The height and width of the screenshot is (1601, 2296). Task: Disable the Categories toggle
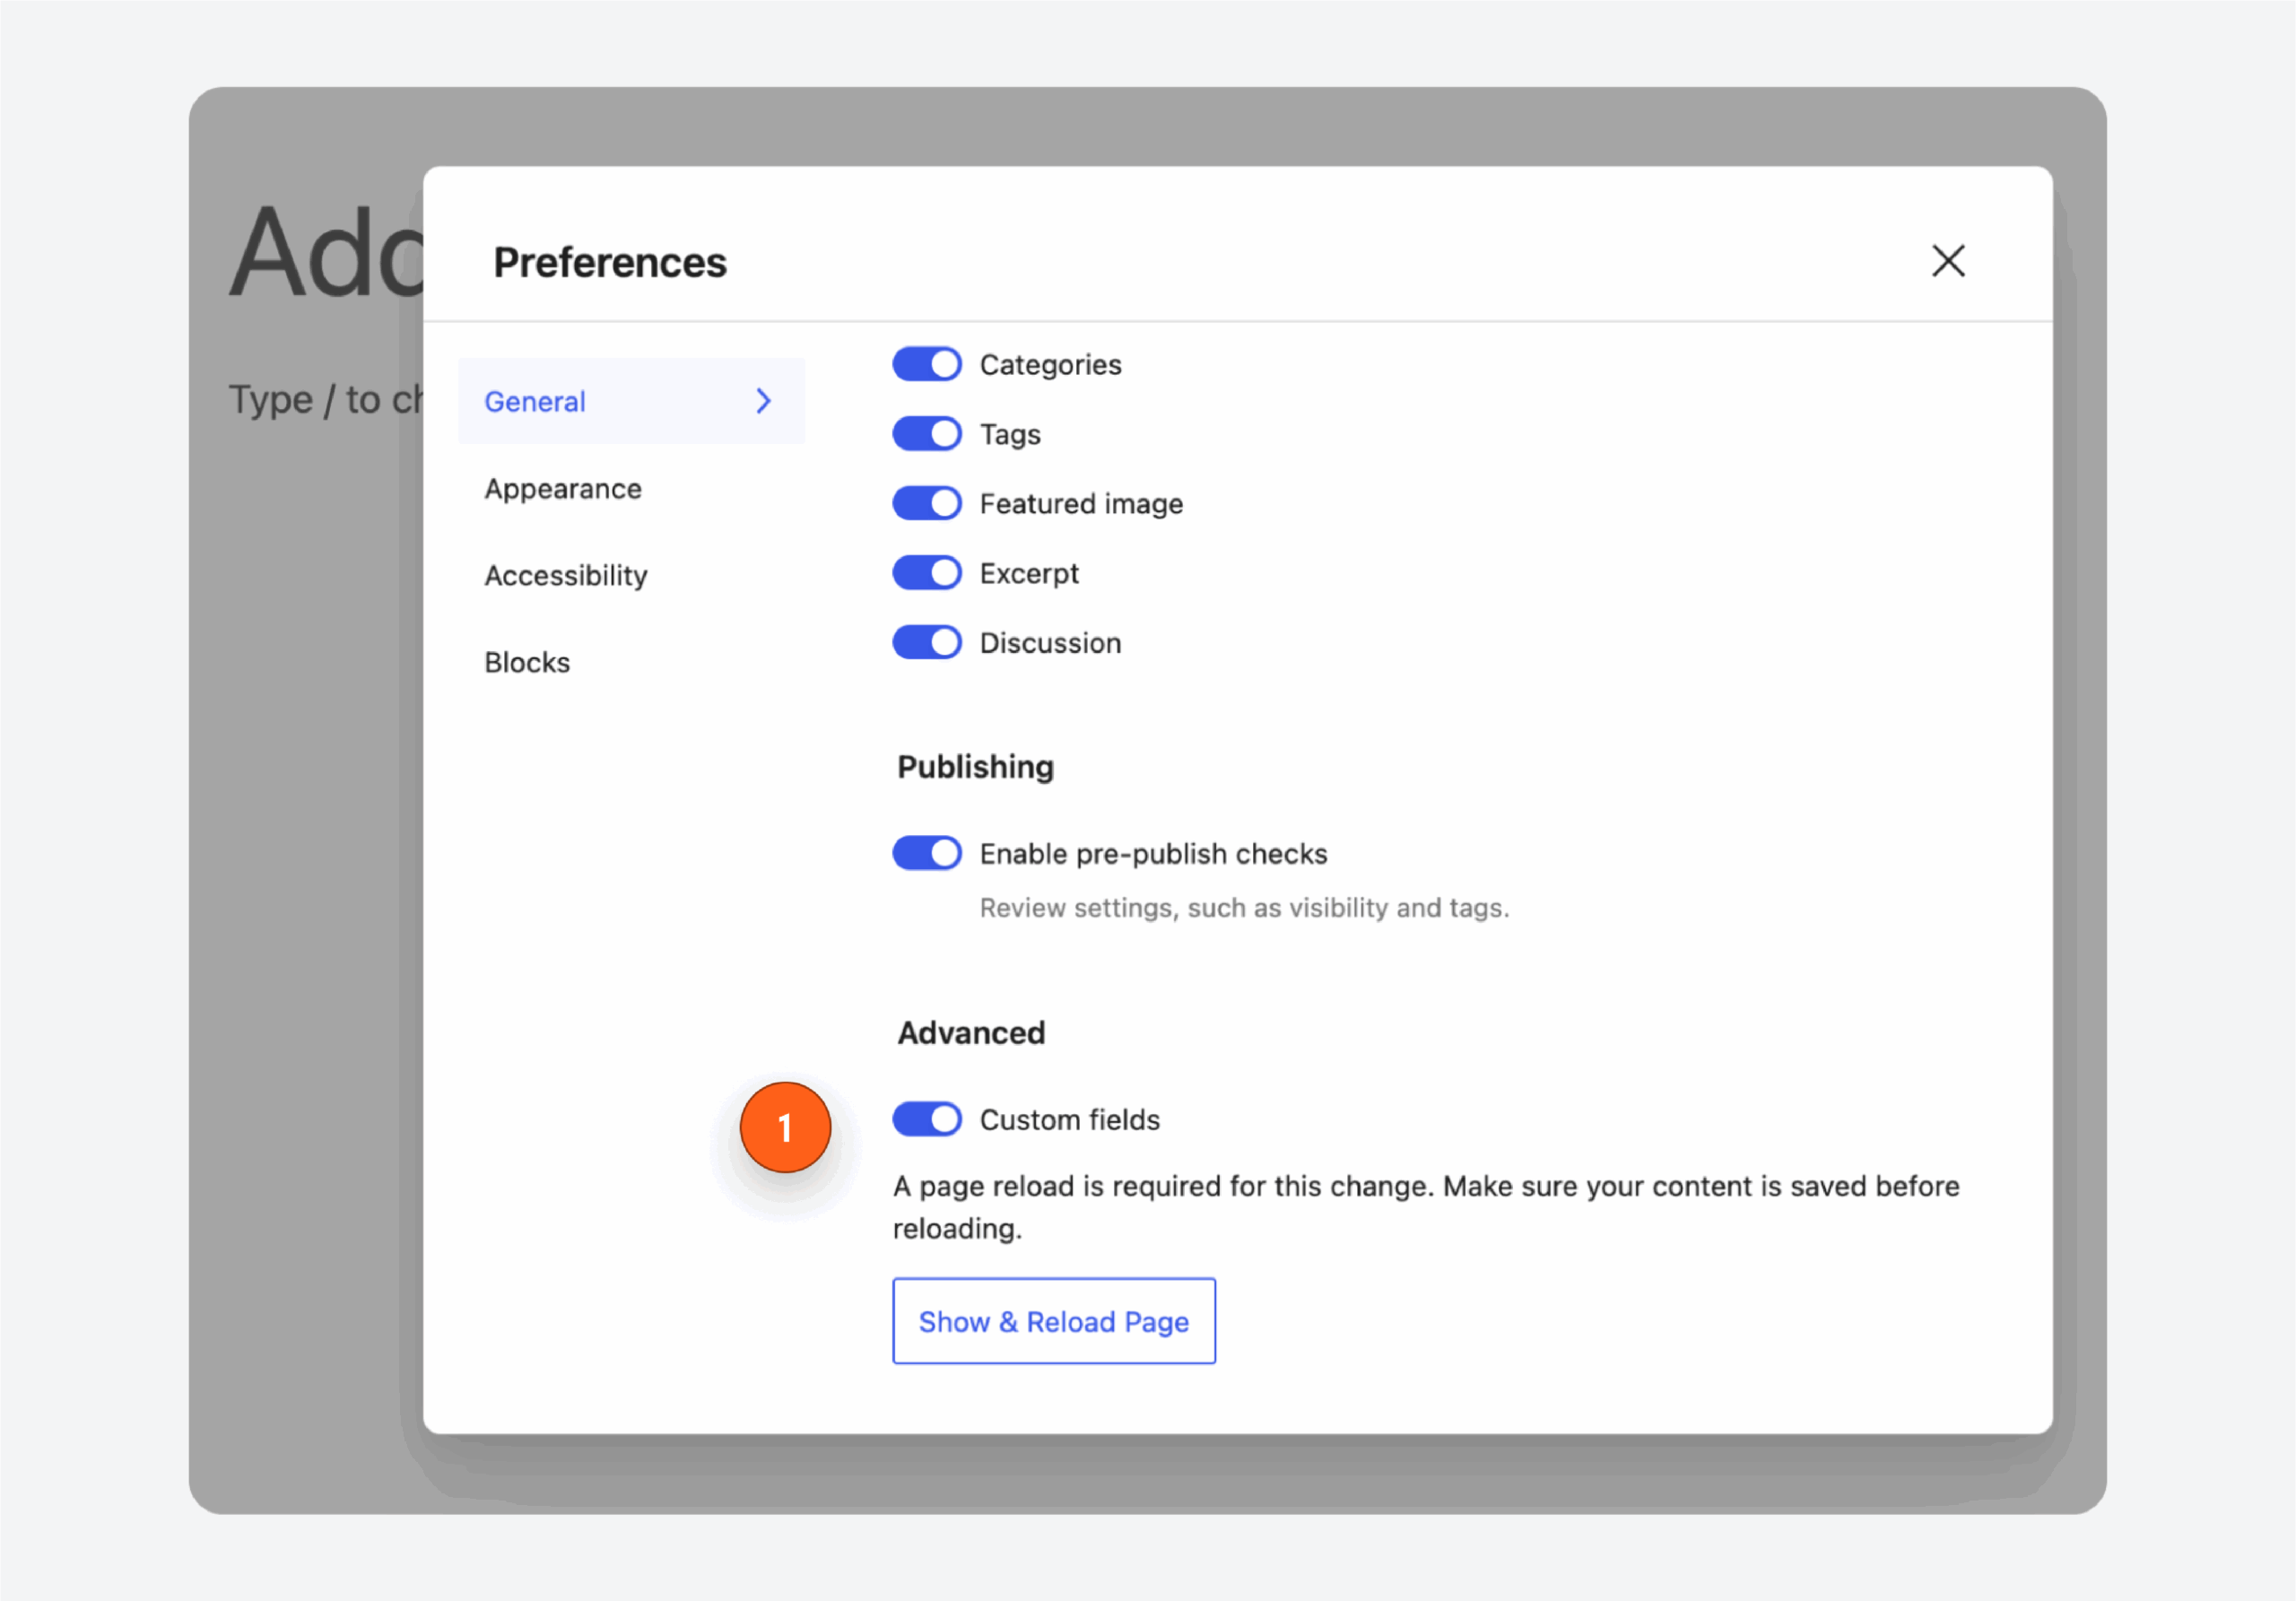(x=926, y=364)
